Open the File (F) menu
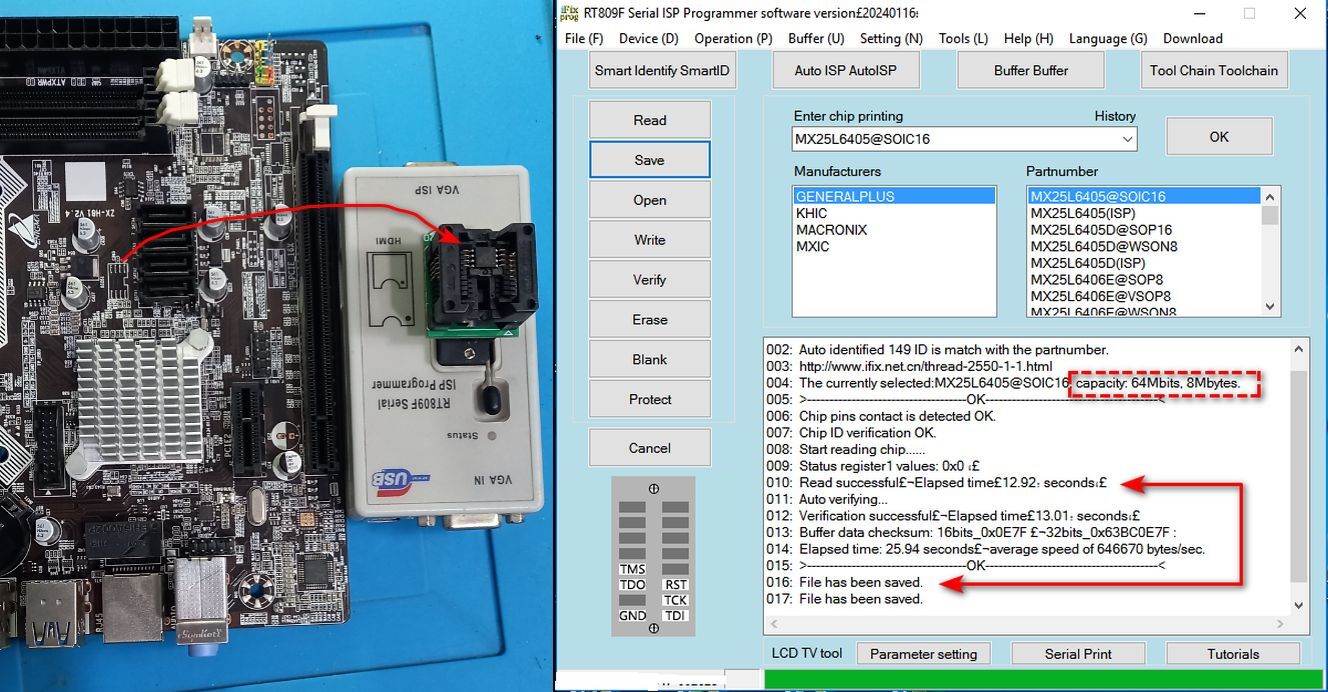Screen dimensions: 1328x692 [584, 38]
